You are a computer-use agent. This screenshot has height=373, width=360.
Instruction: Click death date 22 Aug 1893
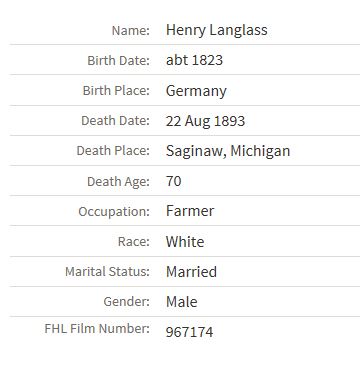click(x=205, y=121)
